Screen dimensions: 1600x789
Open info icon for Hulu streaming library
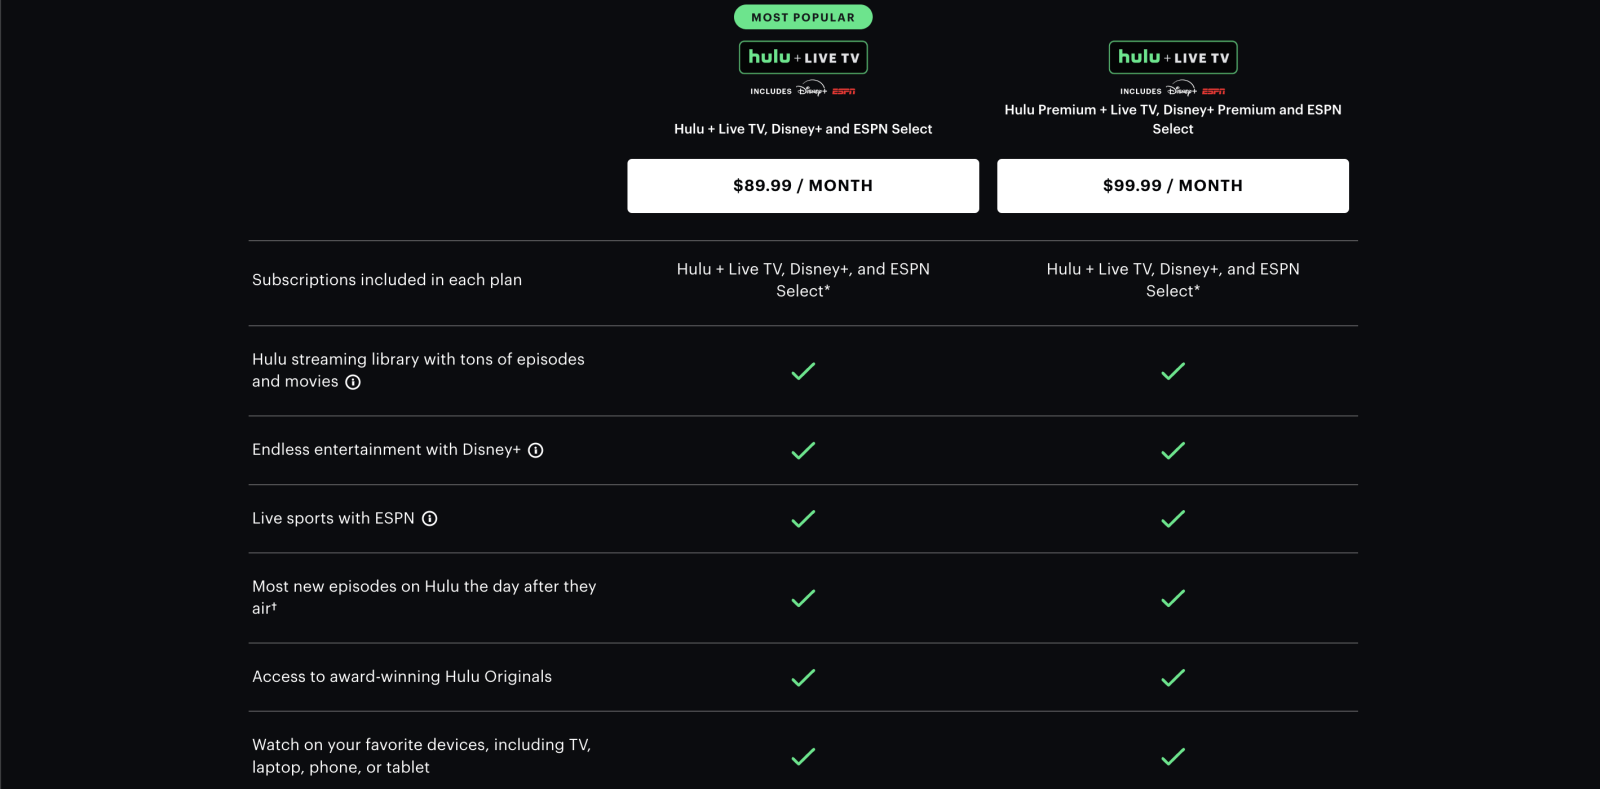pos(353,382)
